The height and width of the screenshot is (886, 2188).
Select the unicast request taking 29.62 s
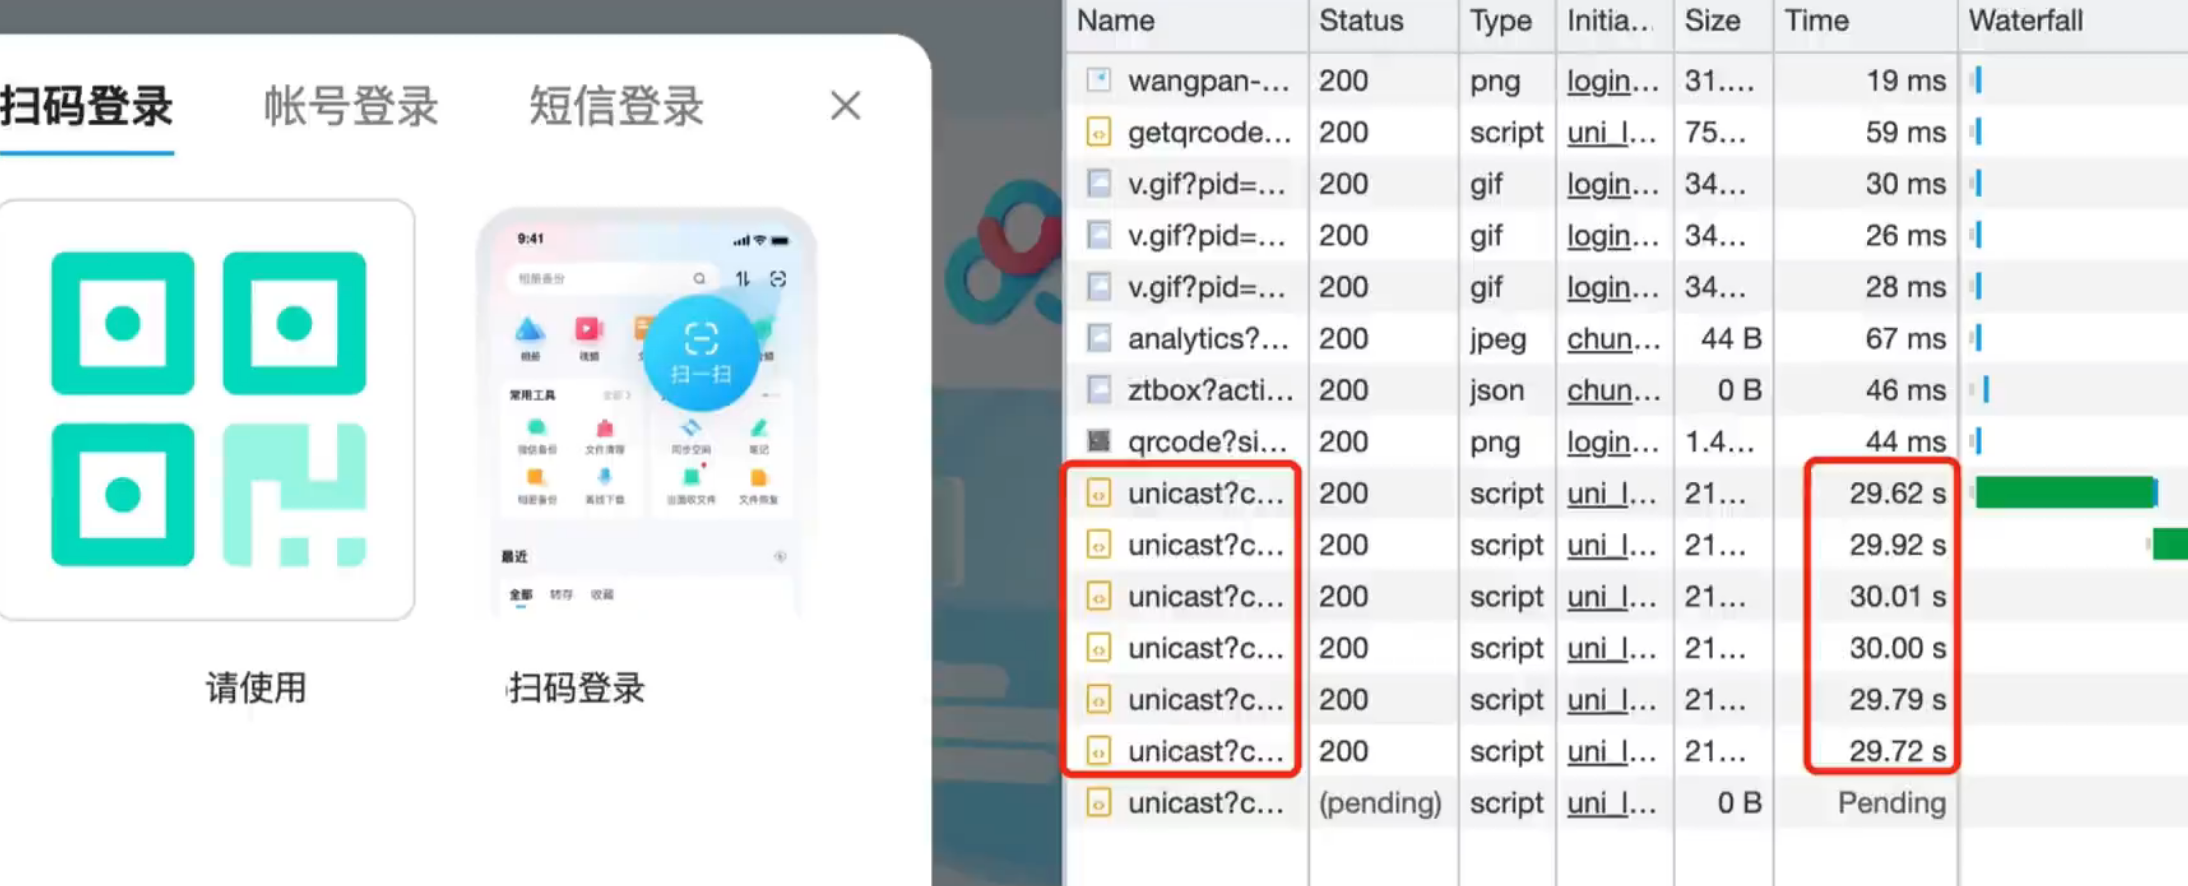[x=1626, y=493]
